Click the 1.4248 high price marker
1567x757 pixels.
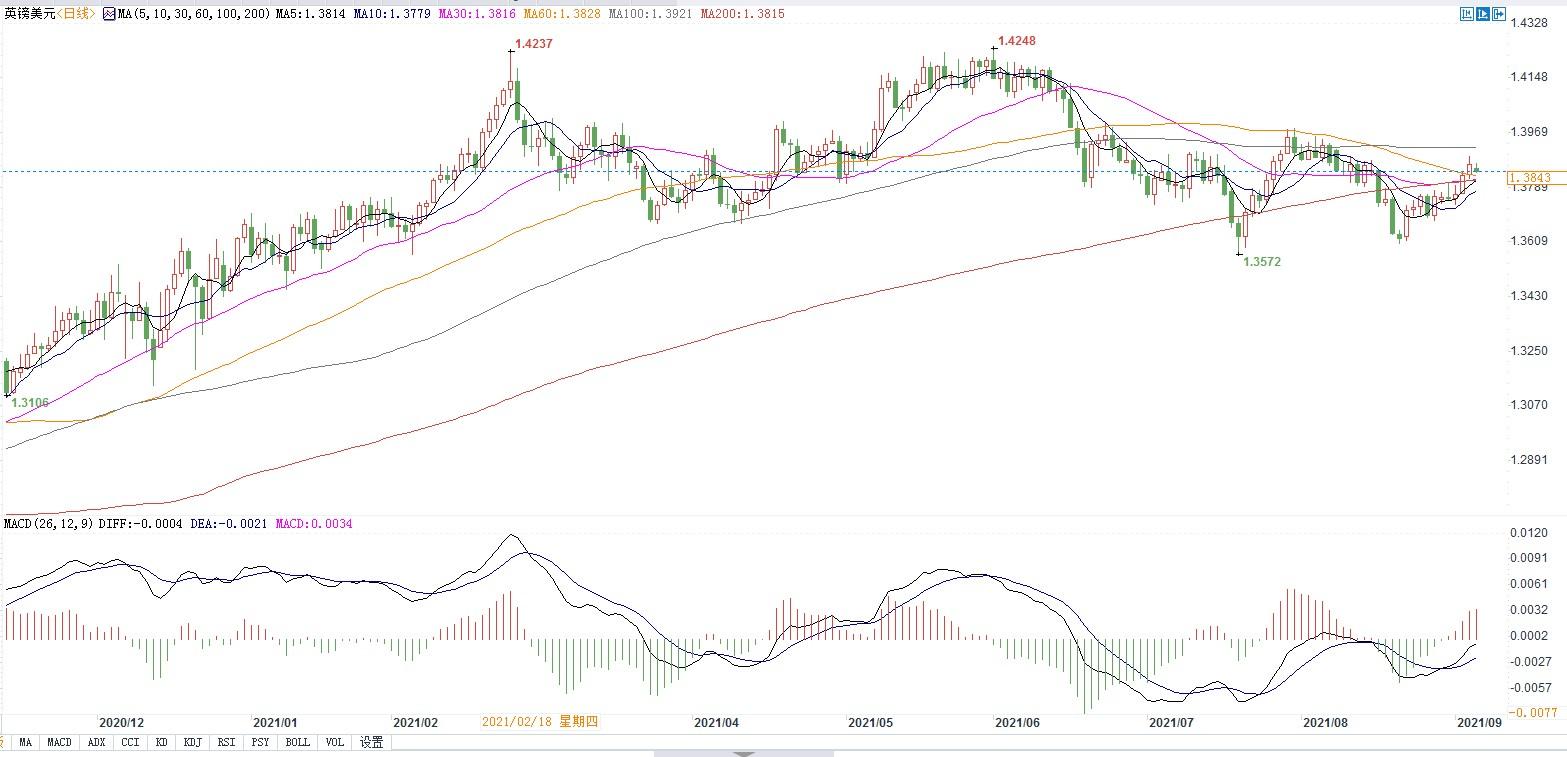coord(1016,42)
